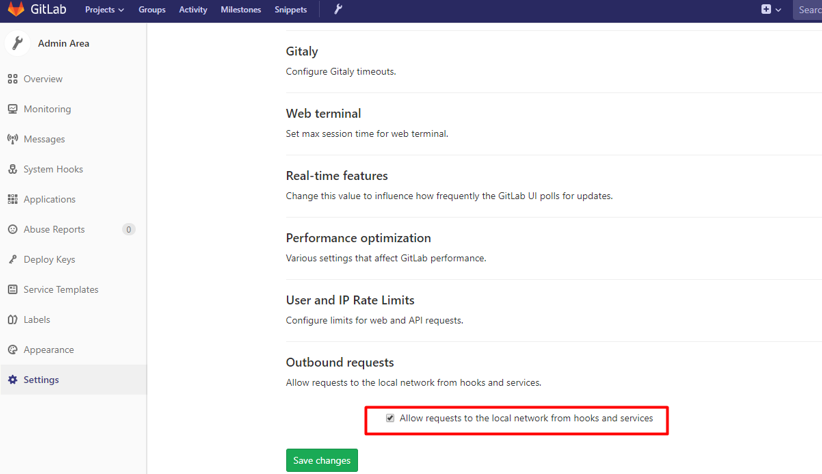Click the Settings gear icon
The width and height of the screenshot is (822, 474).
[x=13, y=380]
